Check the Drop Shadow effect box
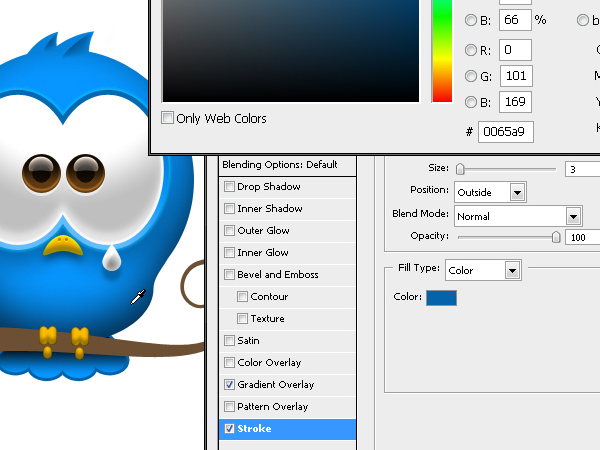The width and height of the screenshot is (600, 450). point(229,186)
